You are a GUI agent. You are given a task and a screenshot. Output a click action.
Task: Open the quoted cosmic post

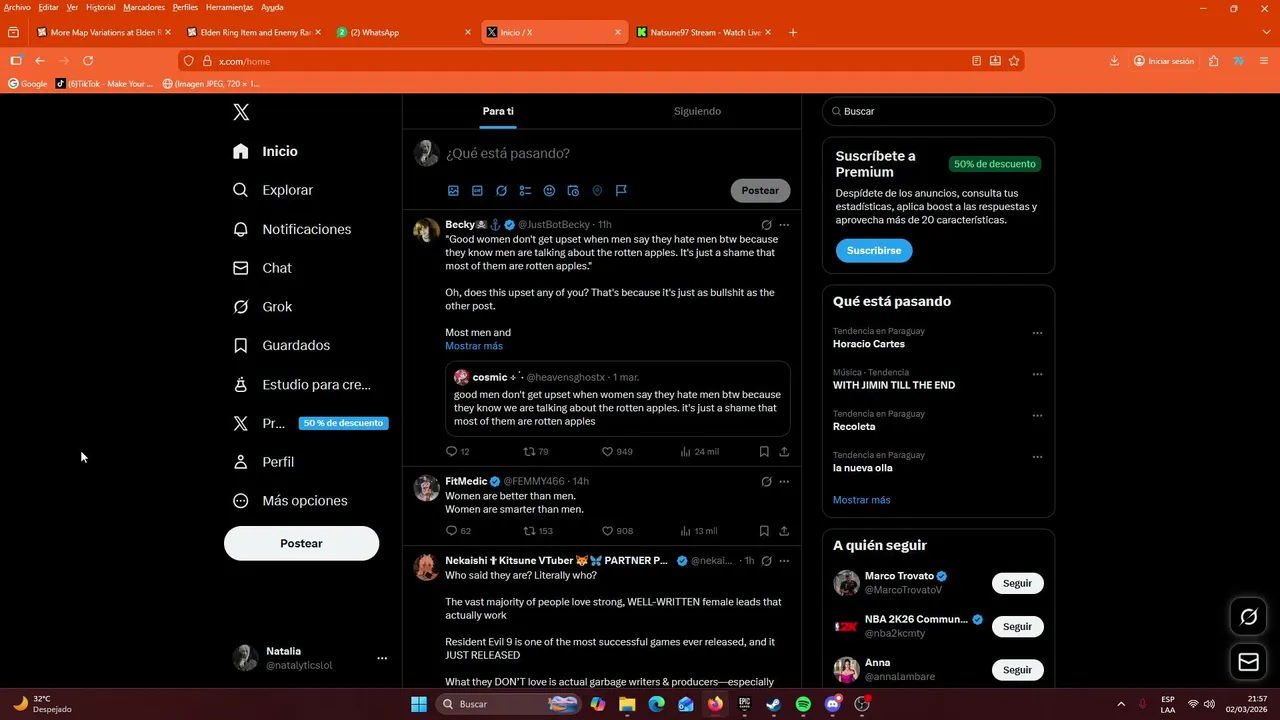tap(617, 398)
